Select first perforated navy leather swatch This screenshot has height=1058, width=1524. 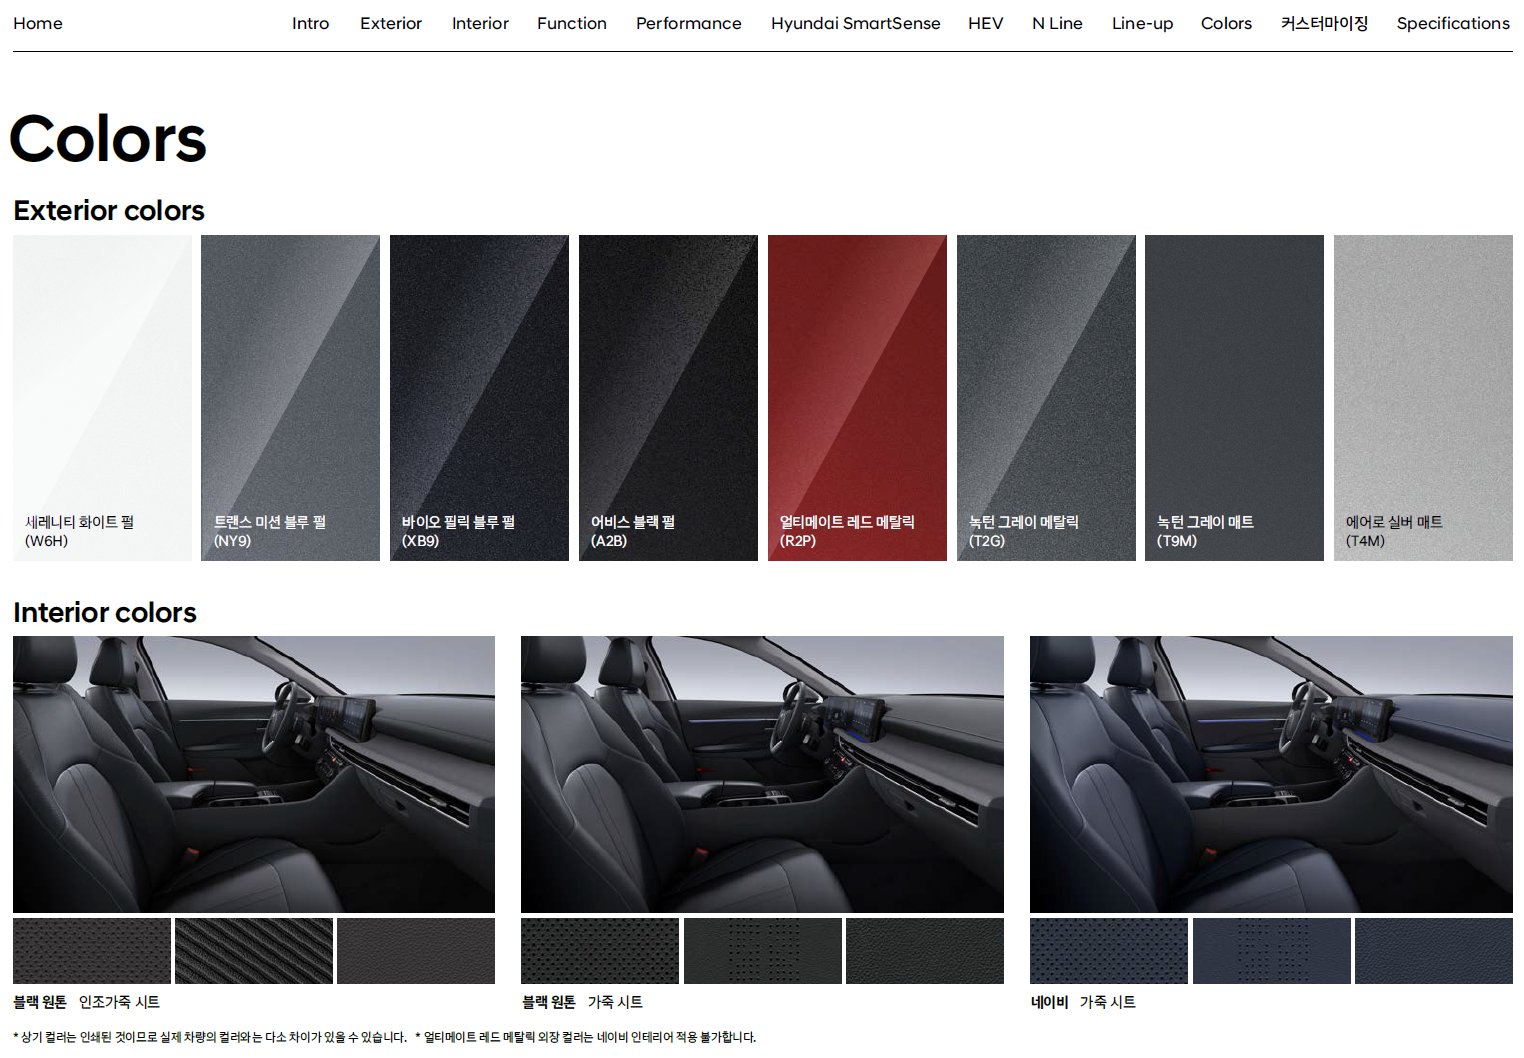coord(1109,951)
